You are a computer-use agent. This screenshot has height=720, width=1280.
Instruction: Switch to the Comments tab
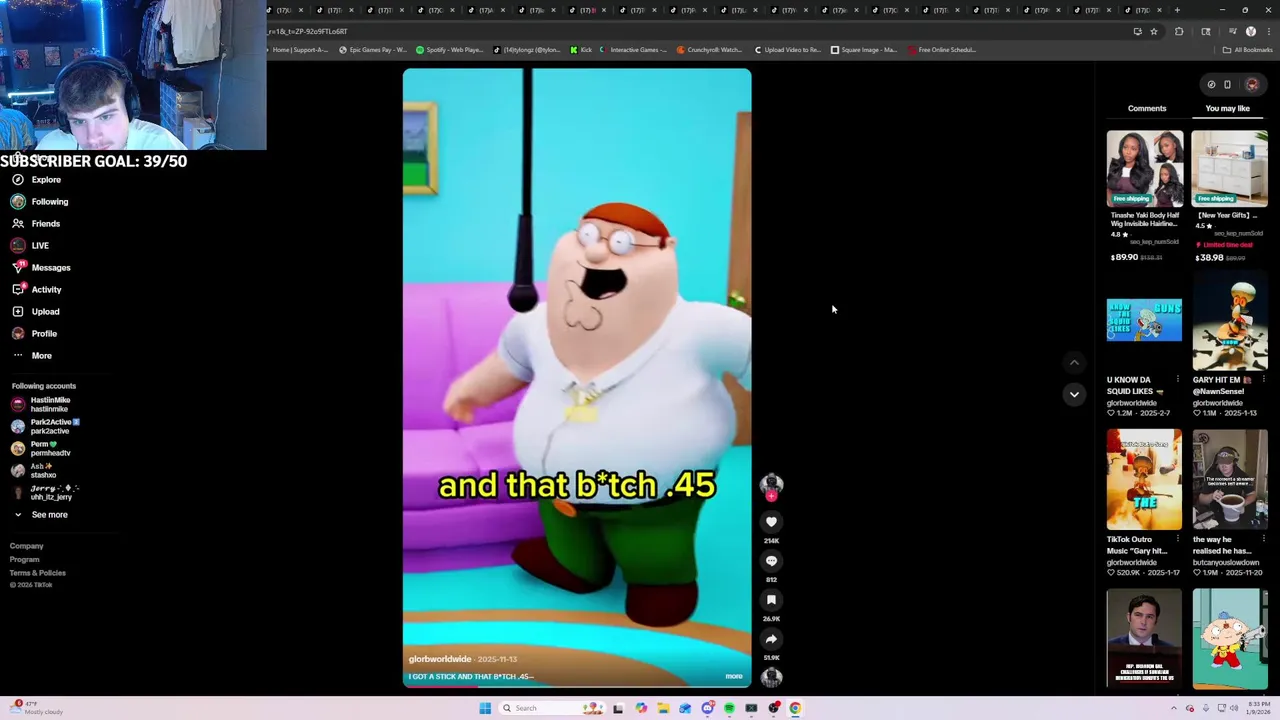pos(1147,108)
